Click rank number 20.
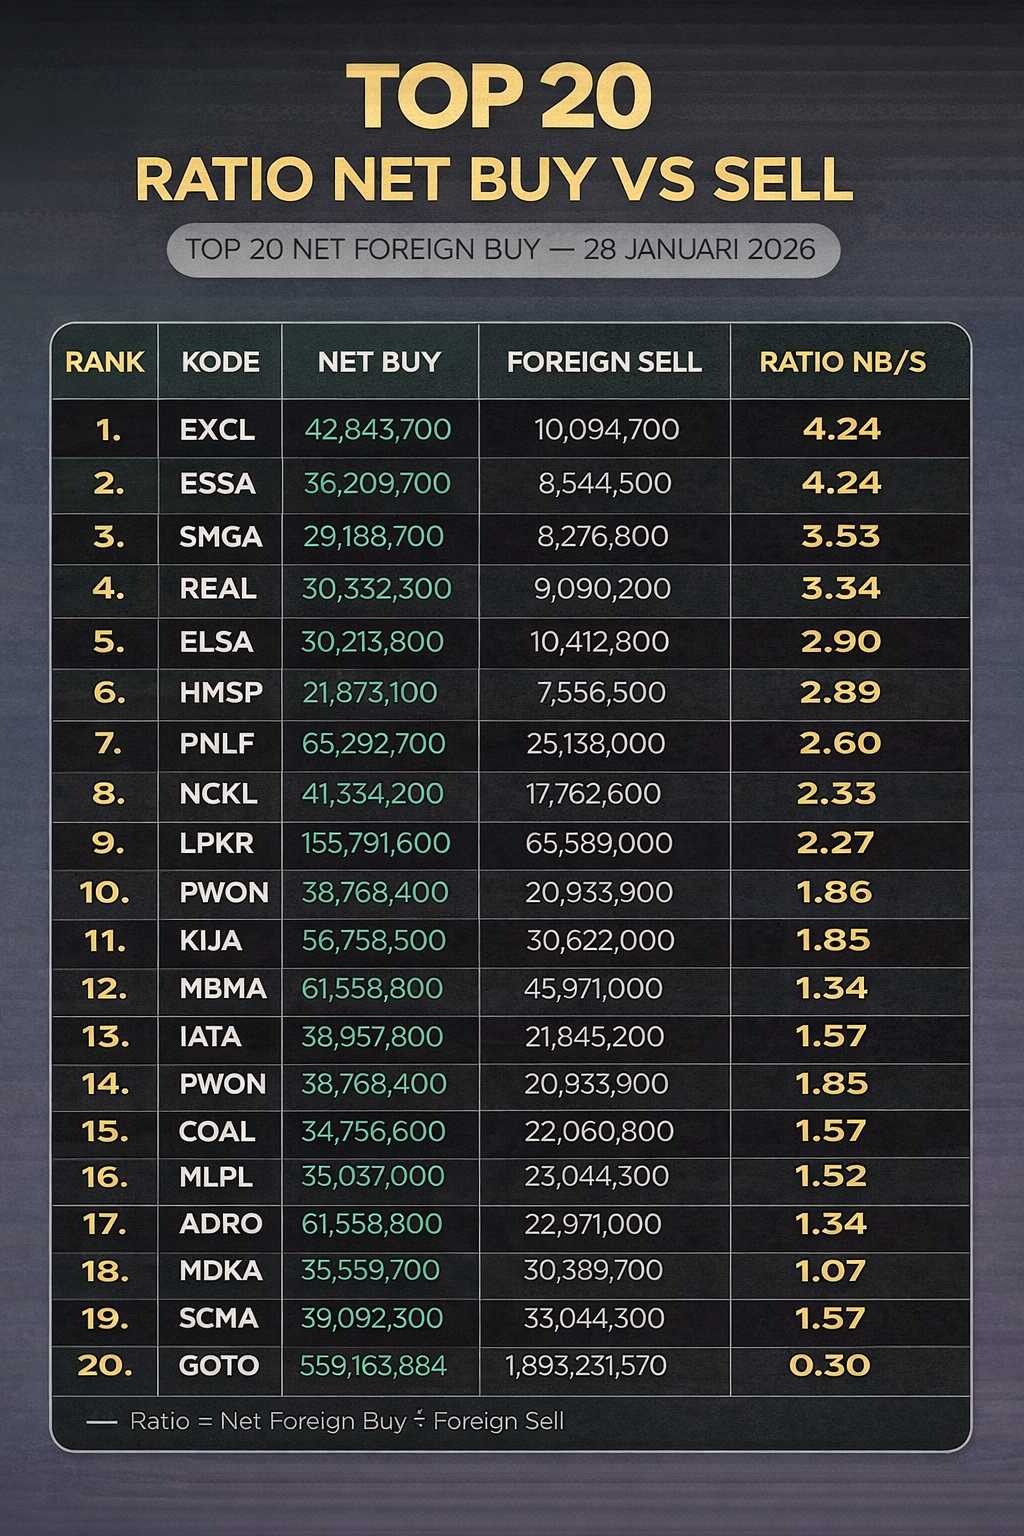 [105, 1366]
